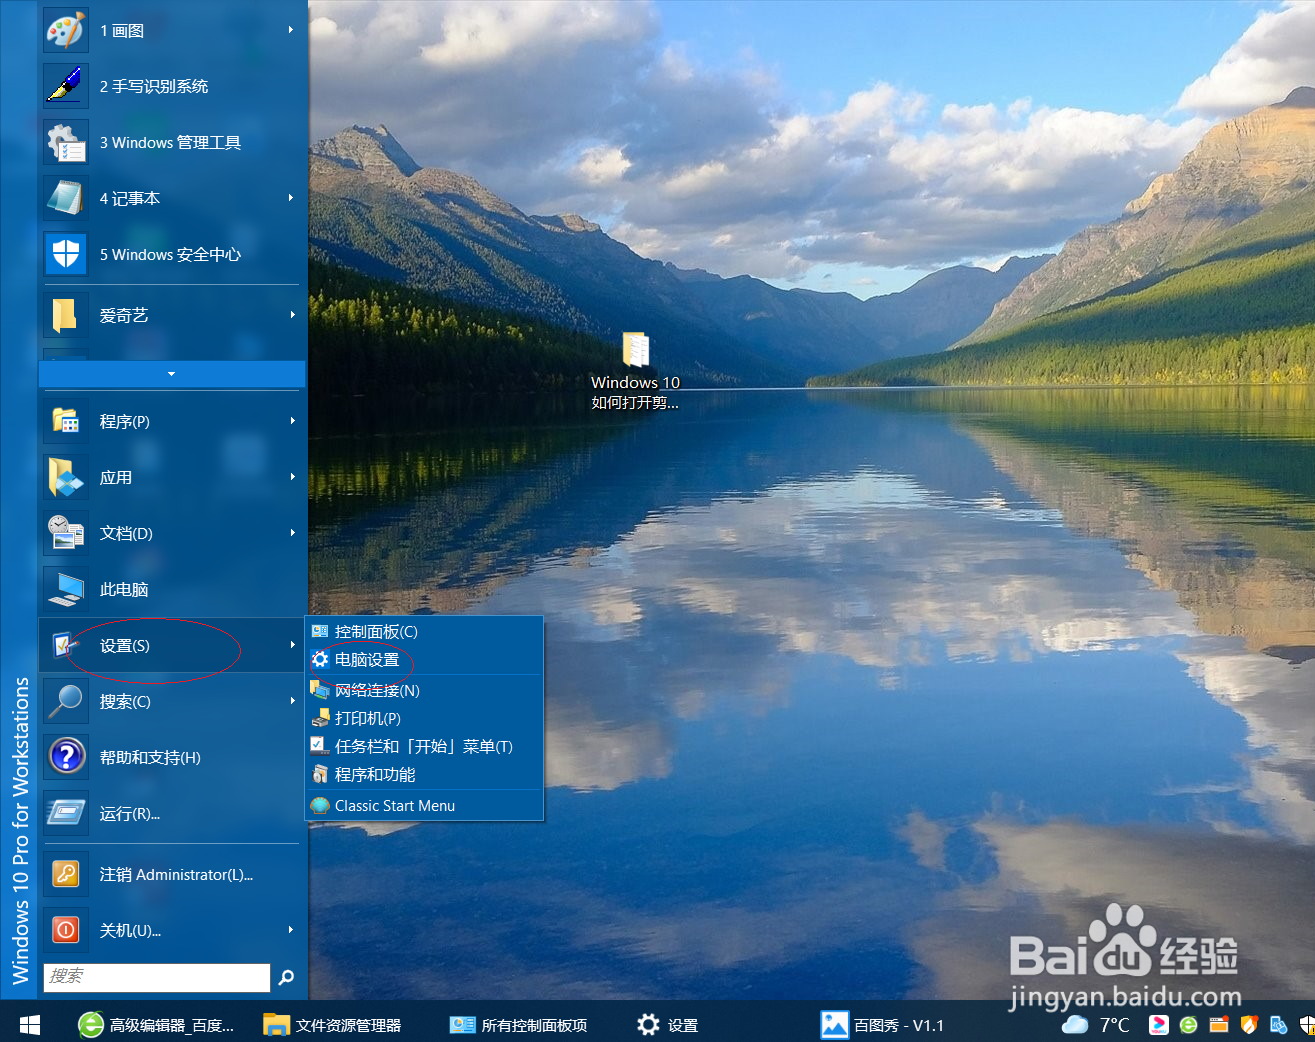Expand the 关机 submenu arrow

click(291, 930)
